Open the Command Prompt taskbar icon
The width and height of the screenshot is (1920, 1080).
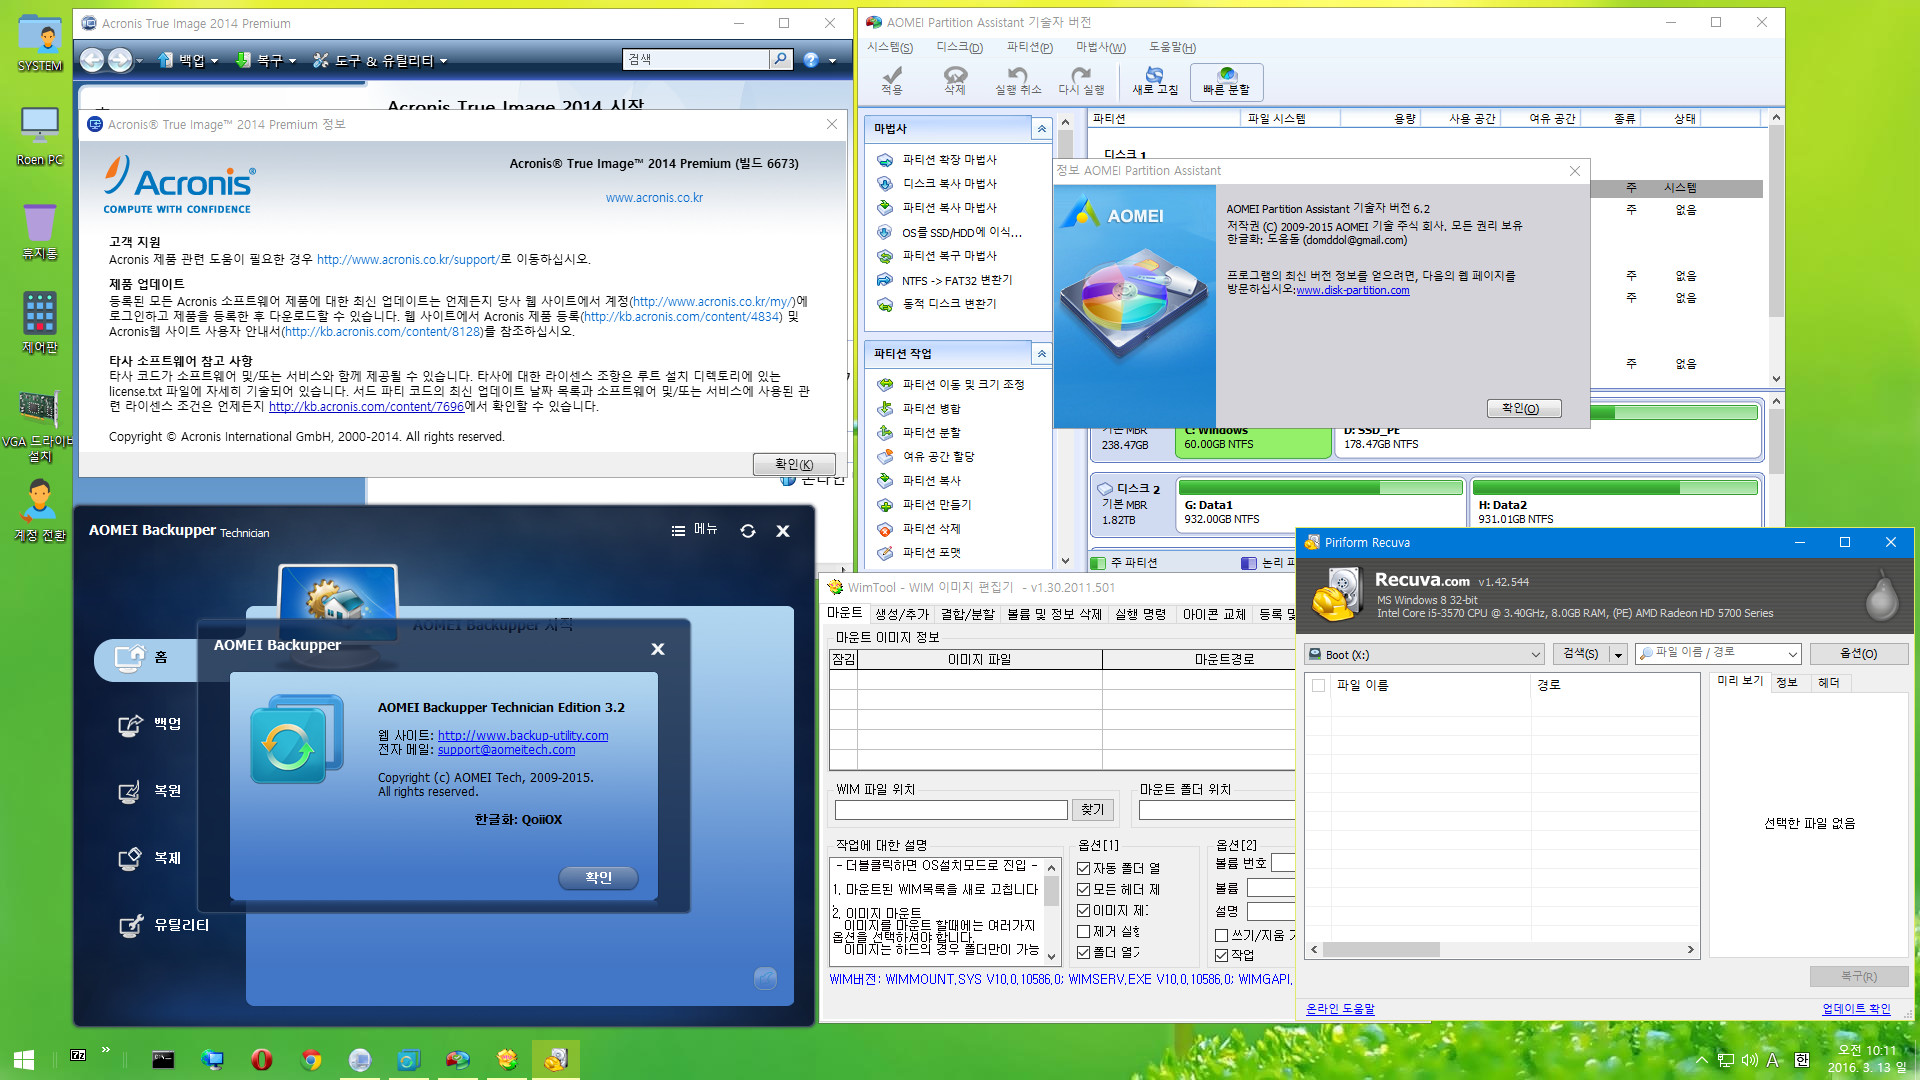click(x=163, y=1059)
